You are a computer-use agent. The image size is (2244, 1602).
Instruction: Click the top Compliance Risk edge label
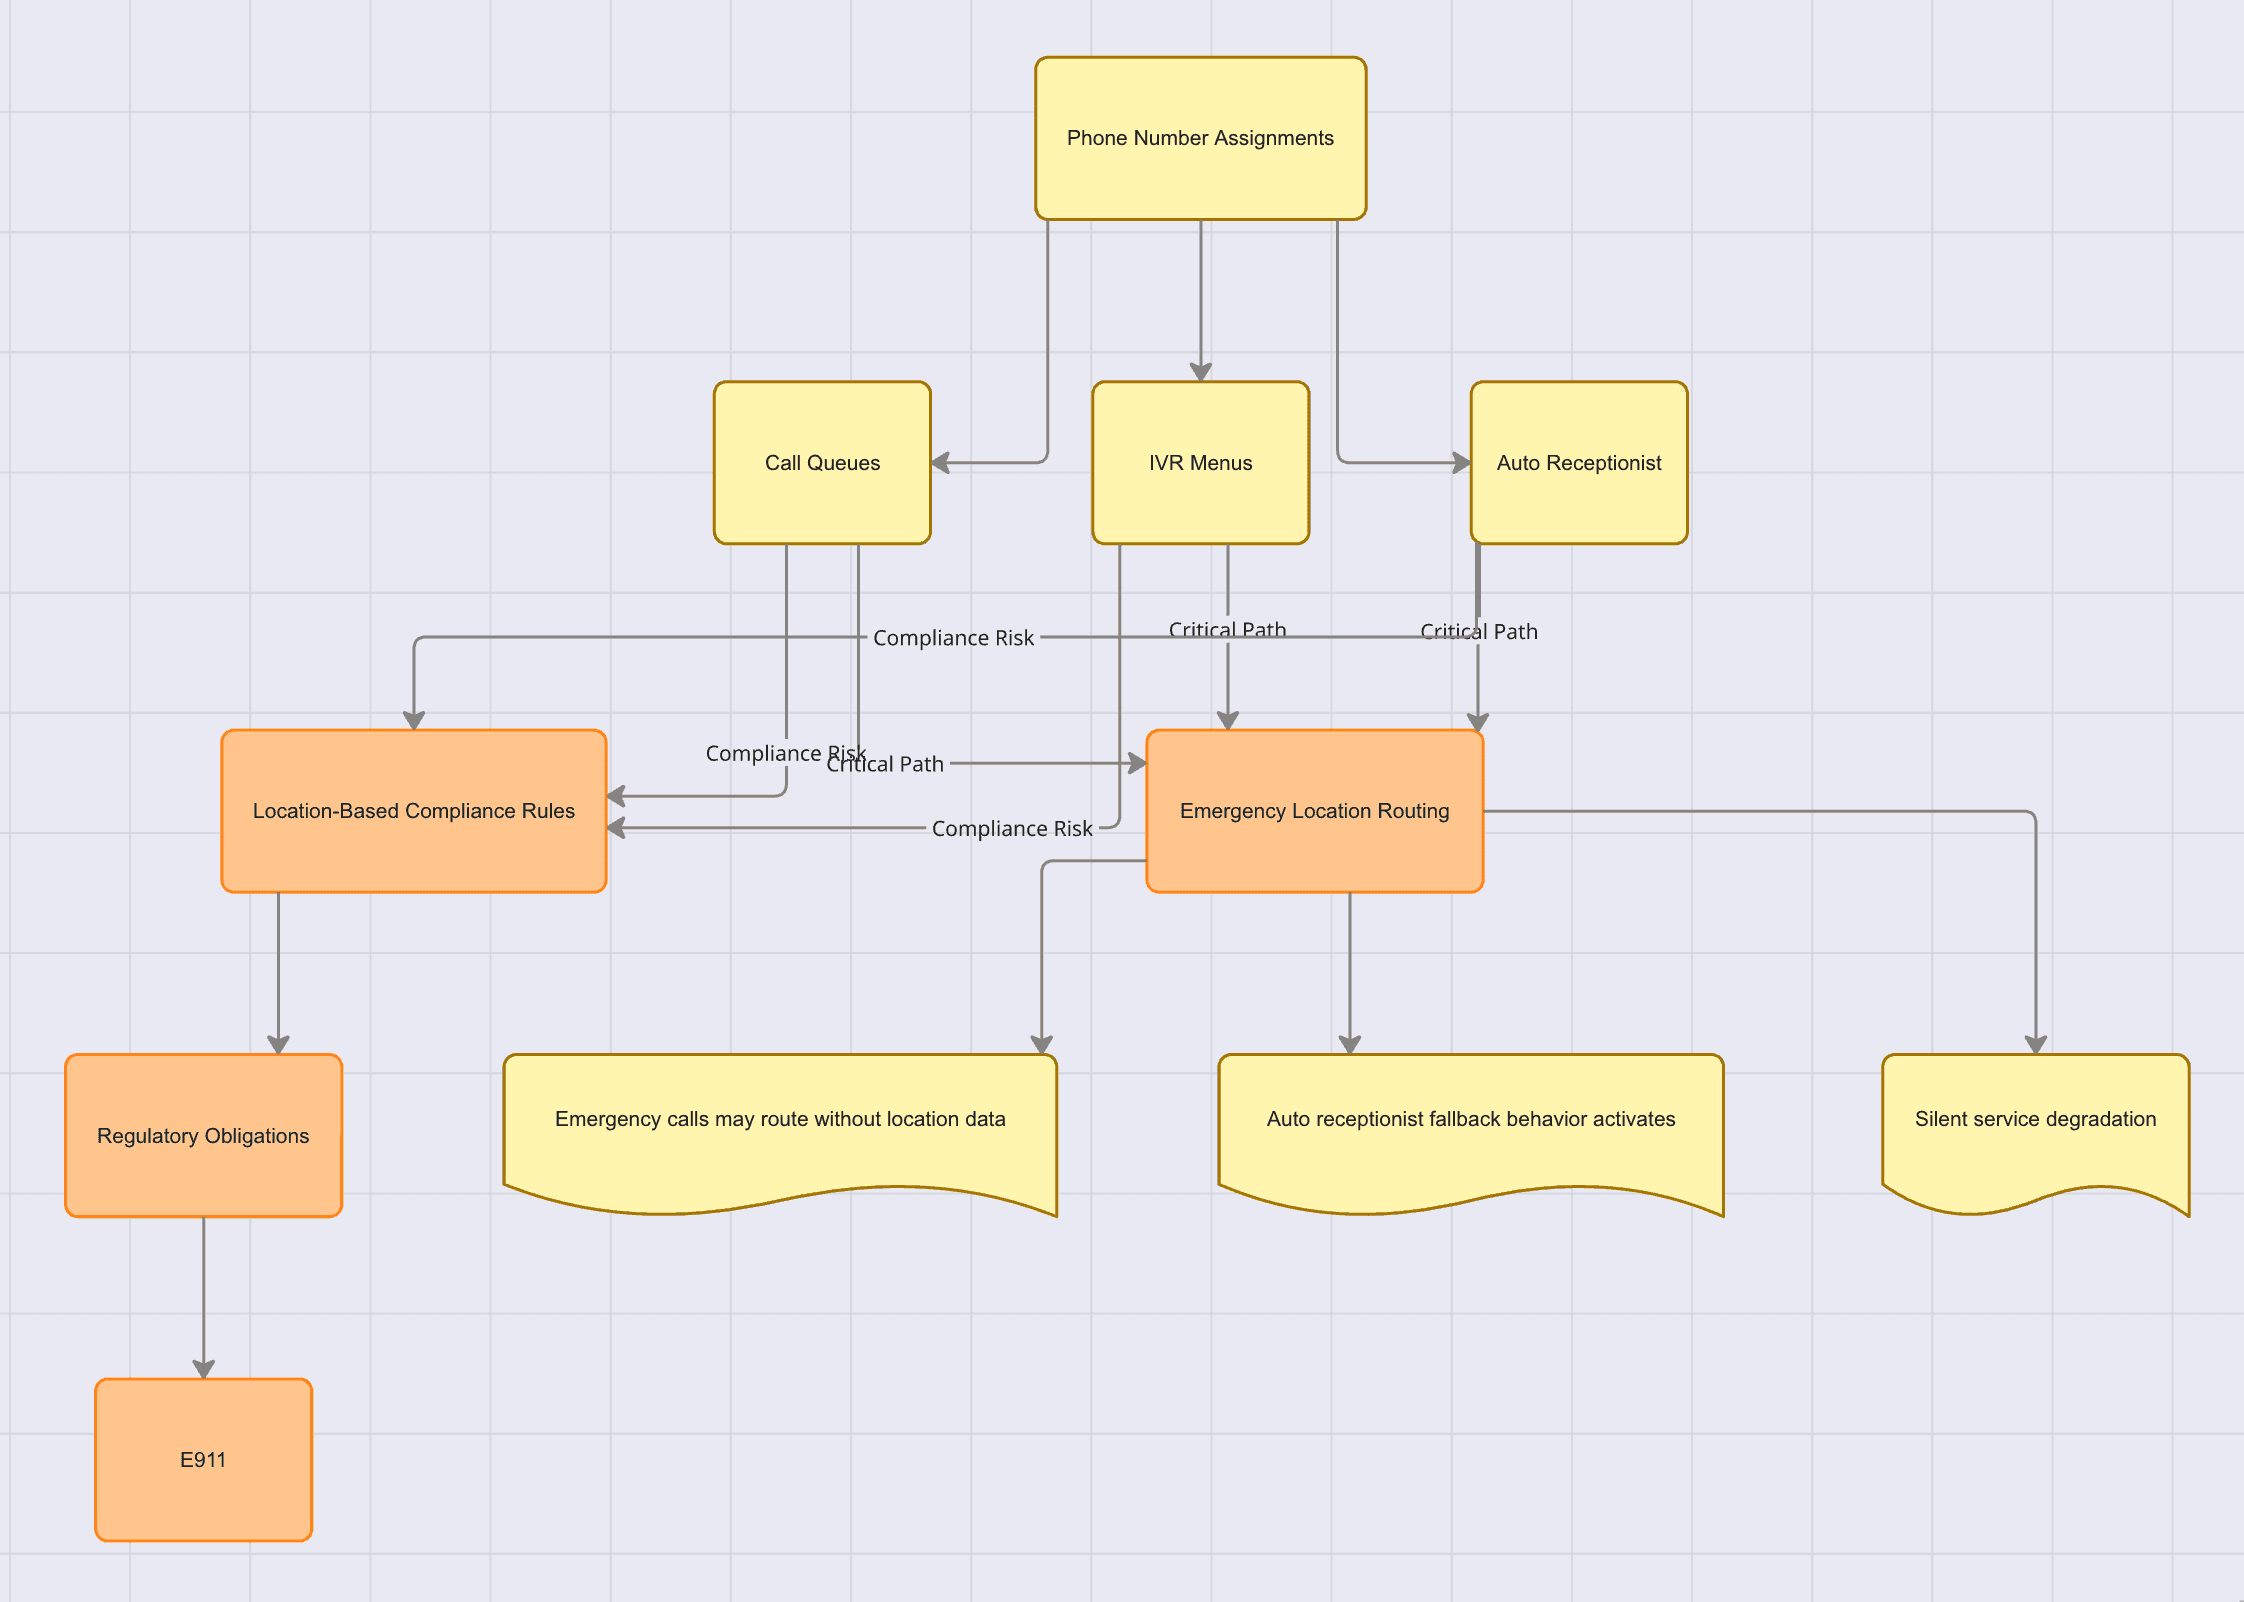(953, 638)
